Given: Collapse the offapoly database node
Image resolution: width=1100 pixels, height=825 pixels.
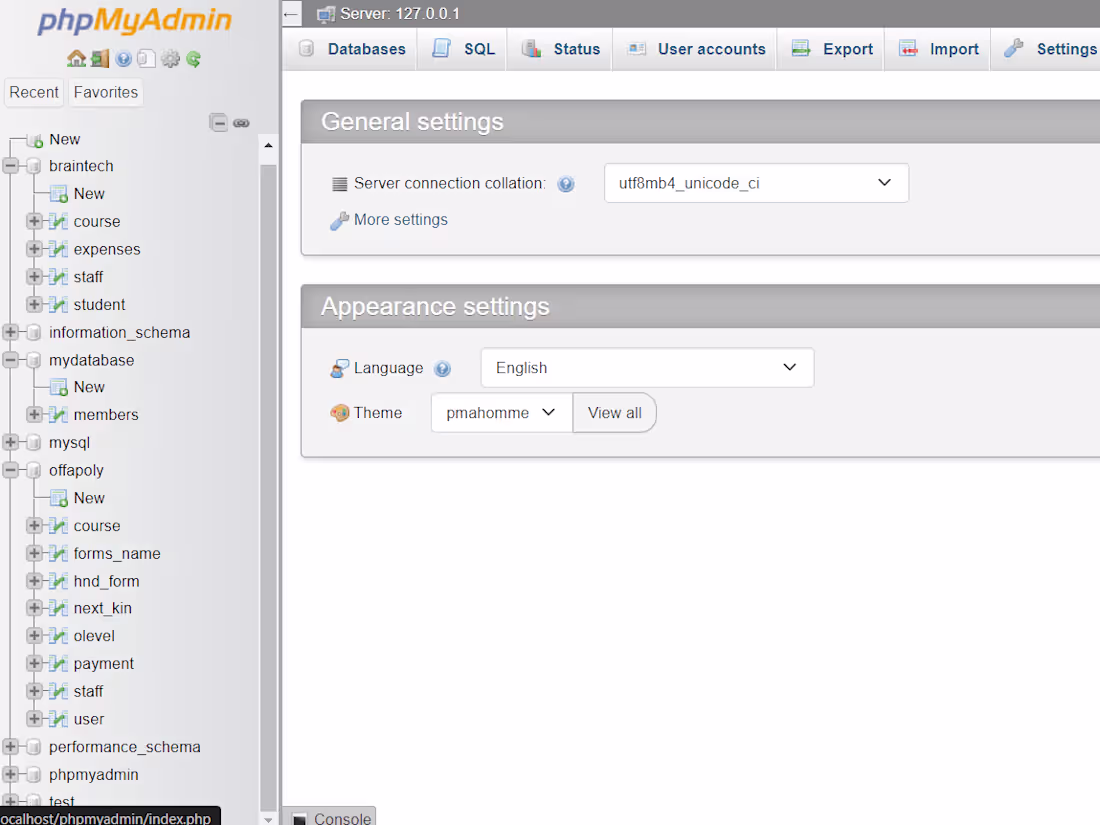Looking at the screenshot, I should point(11,470).
